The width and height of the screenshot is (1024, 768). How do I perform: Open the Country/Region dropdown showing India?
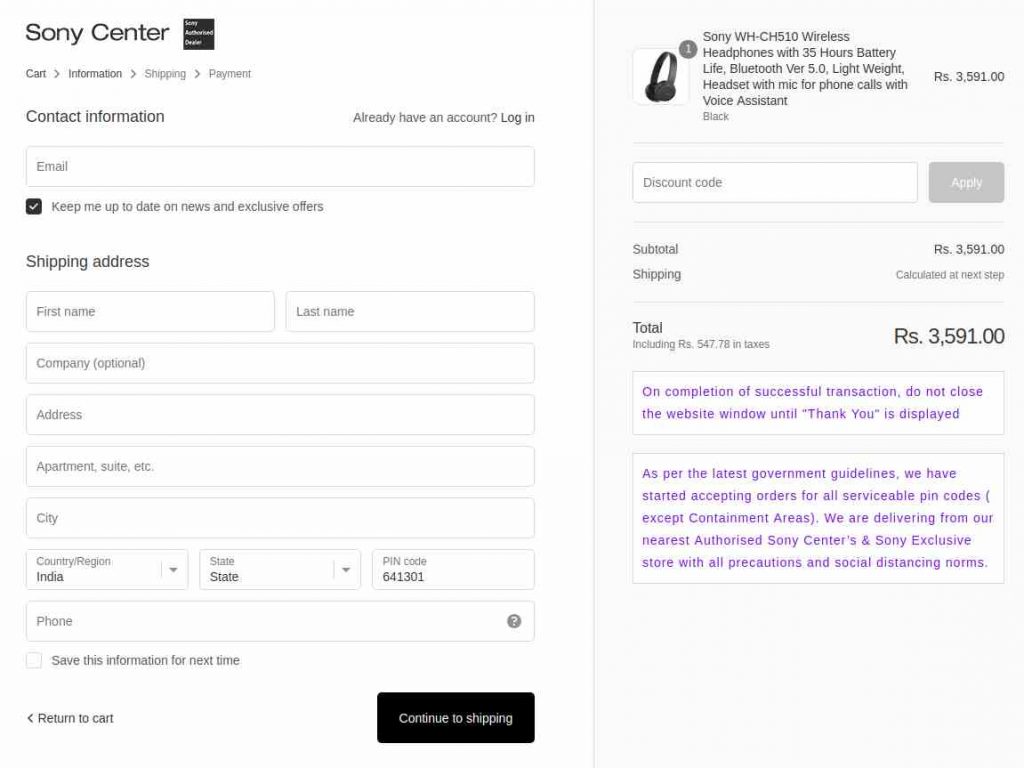(x=107, y=569)
